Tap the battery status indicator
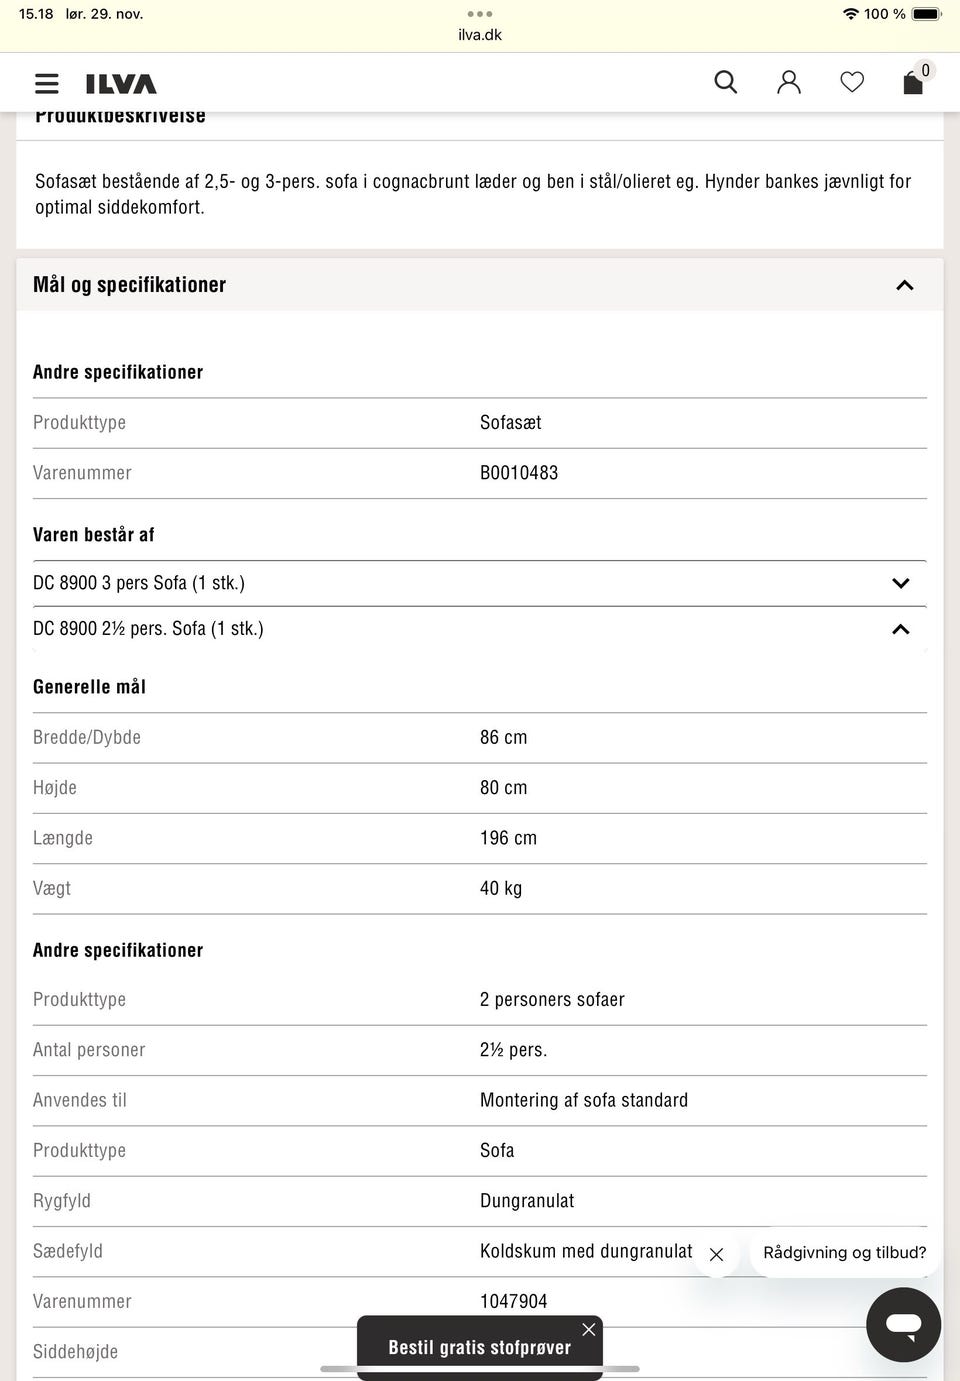 (x=926, y=14)
